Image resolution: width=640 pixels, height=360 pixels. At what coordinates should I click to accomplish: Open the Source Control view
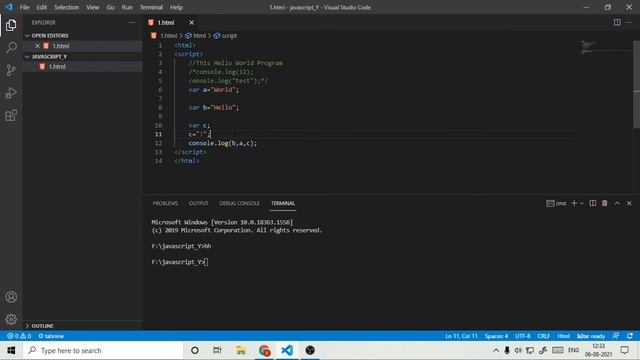[11, 70]
